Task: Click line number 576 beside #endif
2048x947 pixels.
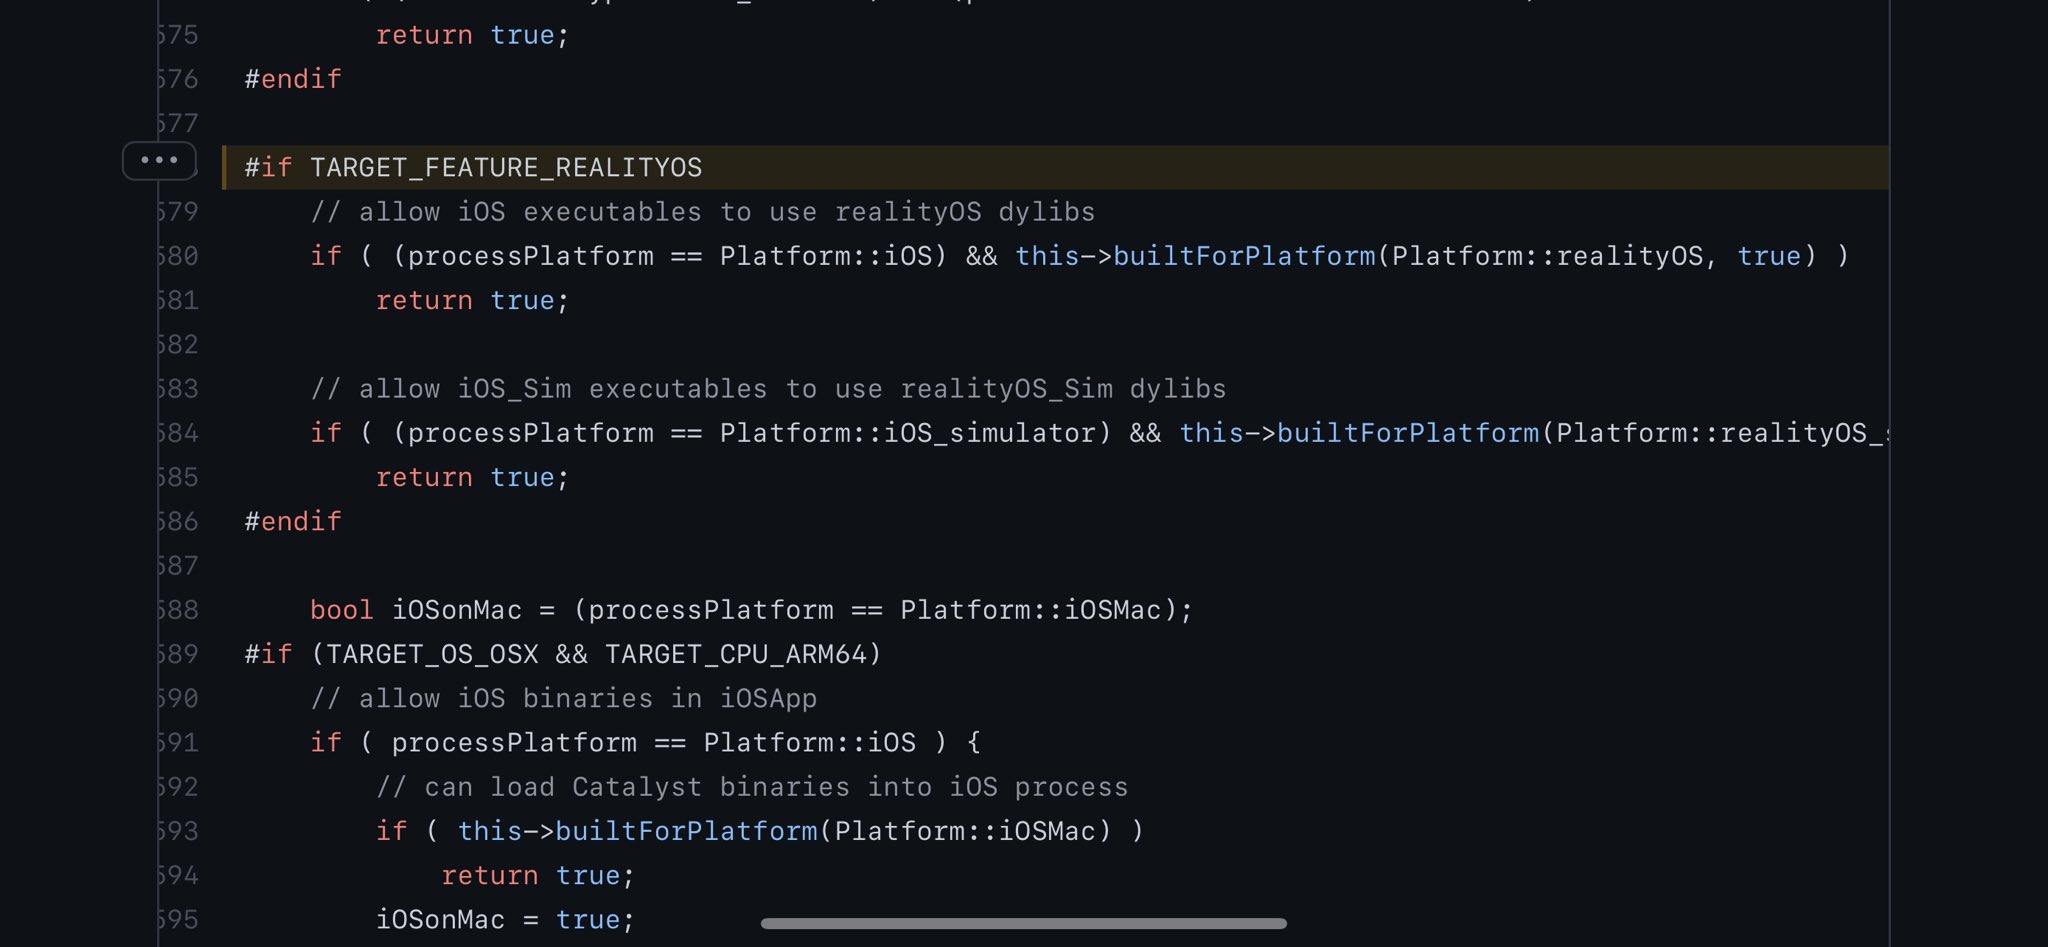Action: click(178, 79)
